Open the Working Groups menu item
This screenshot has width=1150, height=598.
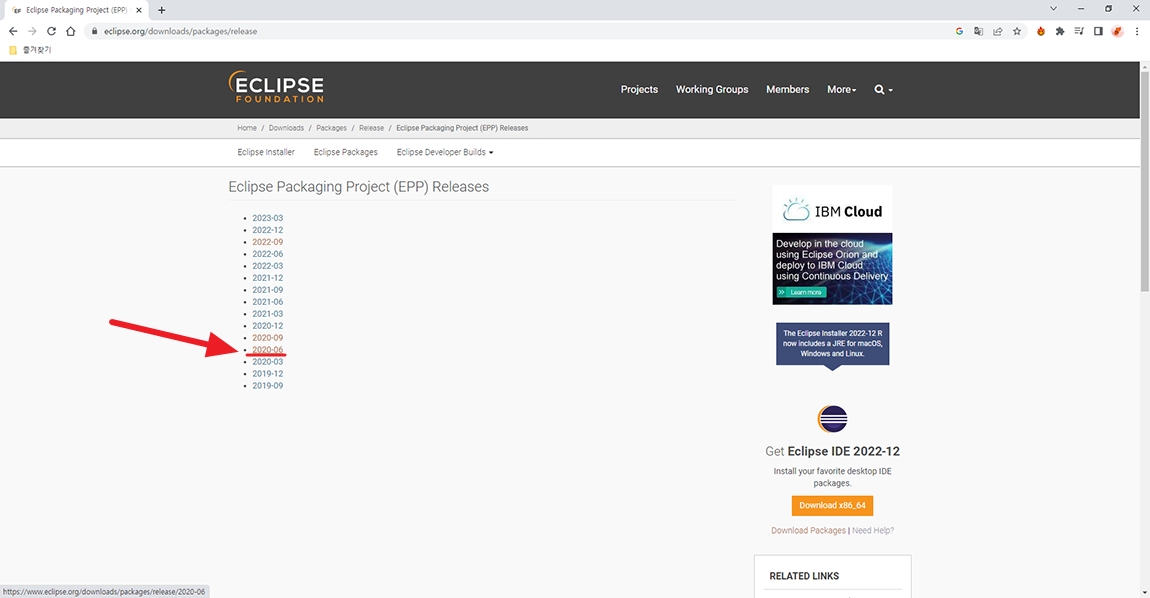(711, 90)
